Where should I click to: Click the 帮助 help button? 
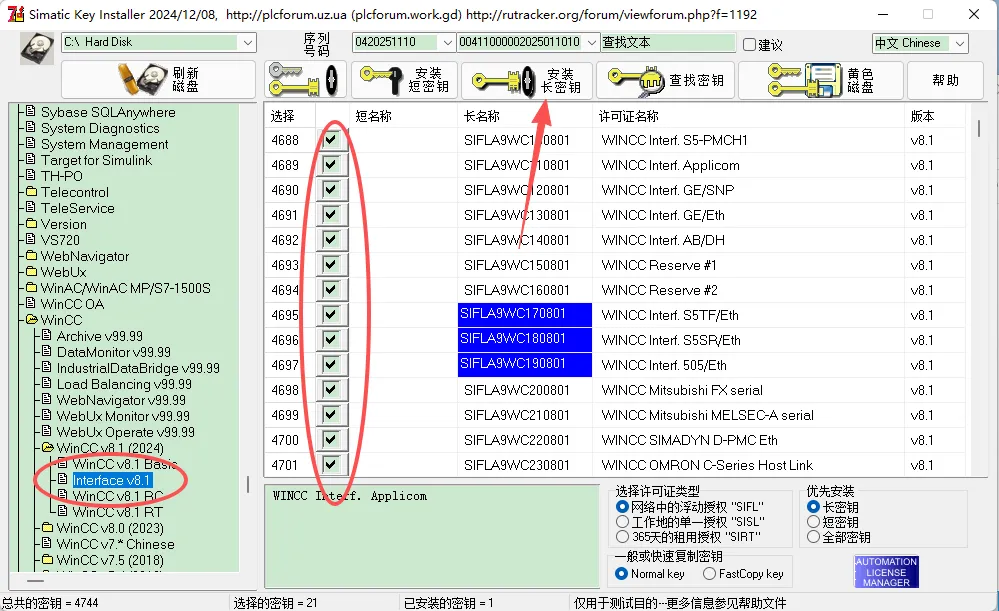point(945,80)
